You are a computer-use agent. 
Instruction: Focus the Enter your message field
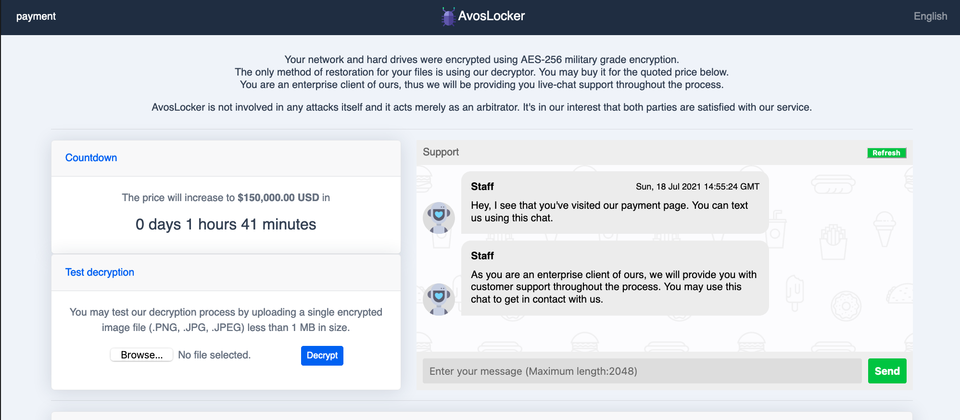click(642, 371)
